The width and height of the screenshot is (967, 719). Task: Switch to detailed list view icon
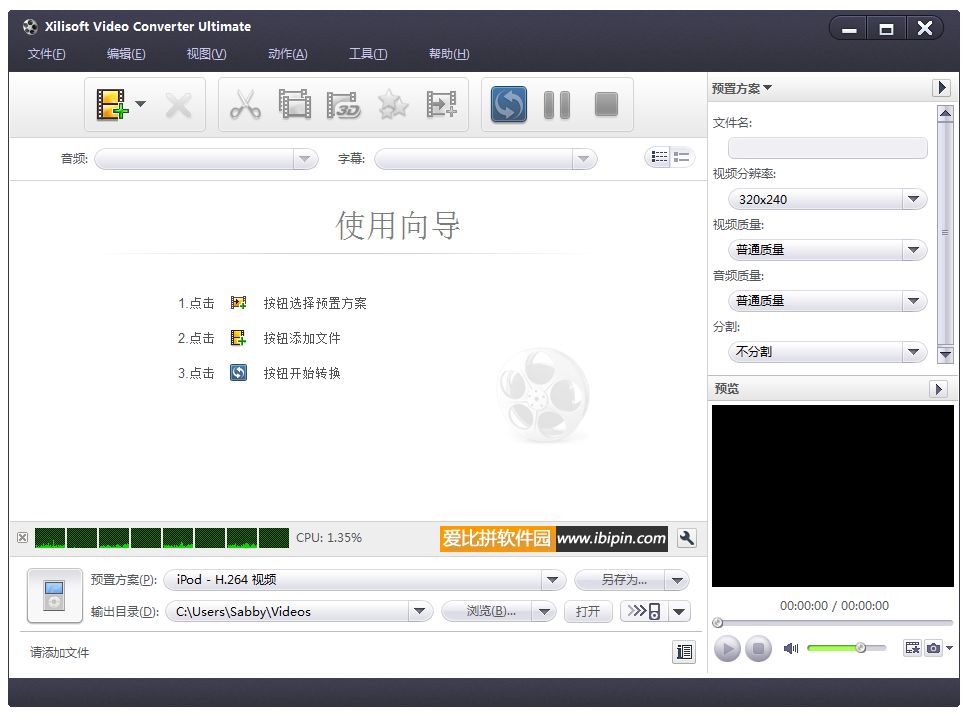[x=659, y=157]
